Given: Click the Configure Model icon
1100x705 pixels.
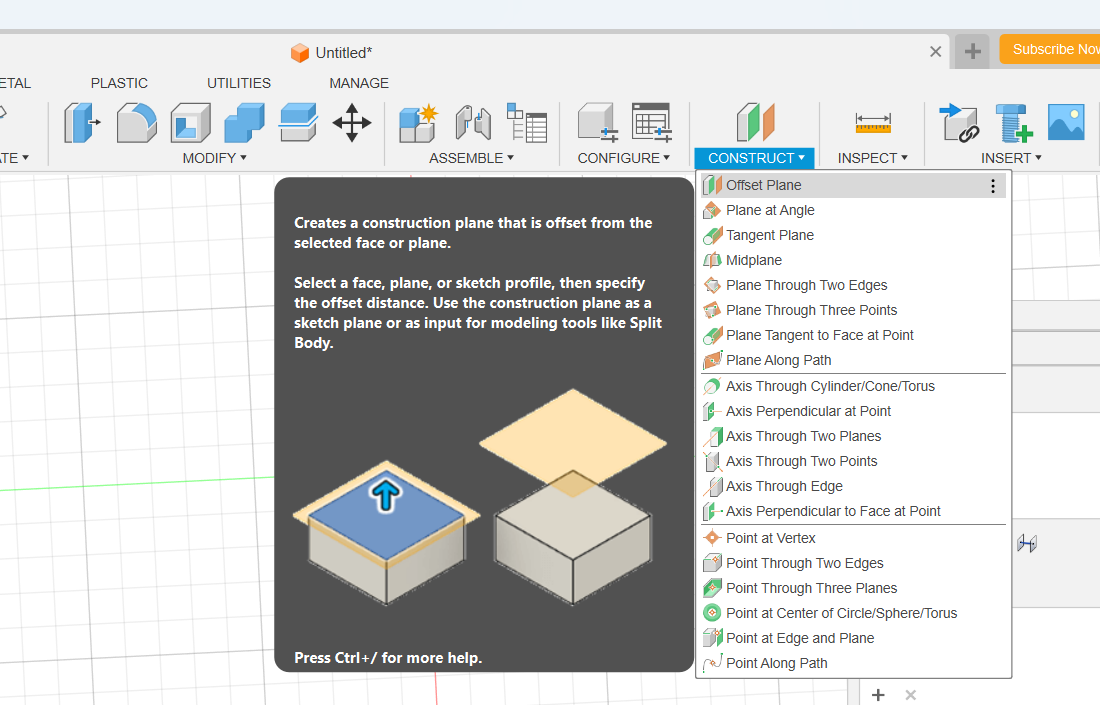Looking at the screenshot, I should pos(598,123).
